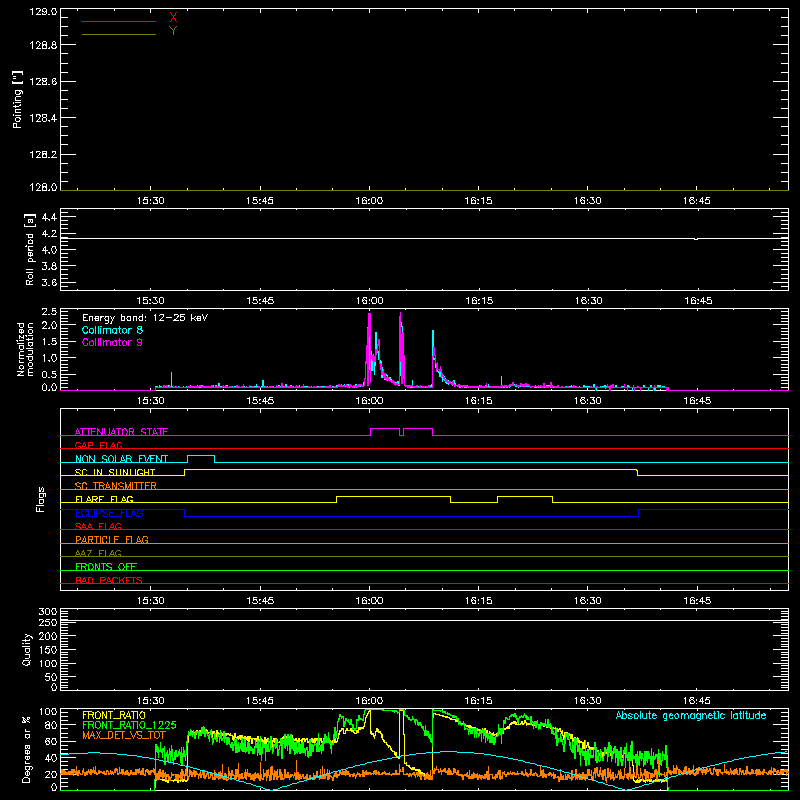This screenshot has height=800, width=800.
Task: Click the green 'FRONT_RATIO_1225' legend entry
Action: [x=129, y=725]
